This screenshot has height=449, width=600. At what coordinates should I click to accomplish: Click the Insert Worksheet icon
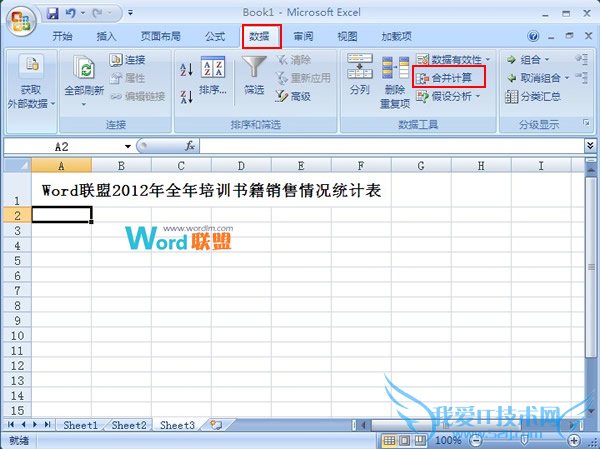click(216, 425)
